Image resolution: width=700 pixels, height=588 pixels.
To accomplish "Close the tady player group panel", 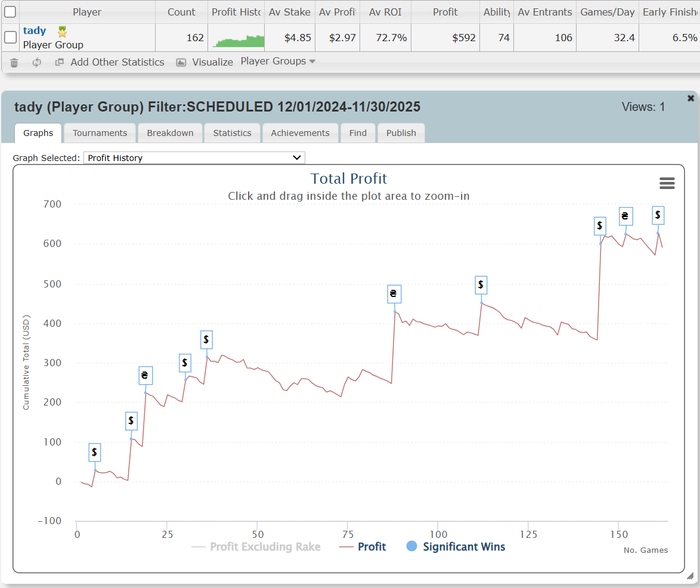I will point(690,98).
